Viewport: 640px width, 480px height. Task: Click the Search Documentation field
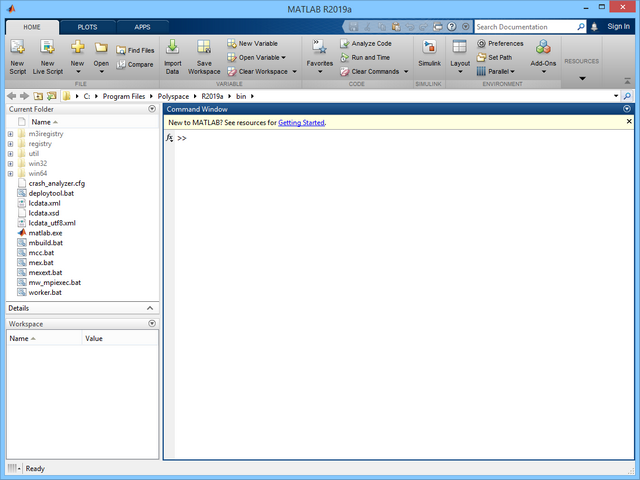526,27
